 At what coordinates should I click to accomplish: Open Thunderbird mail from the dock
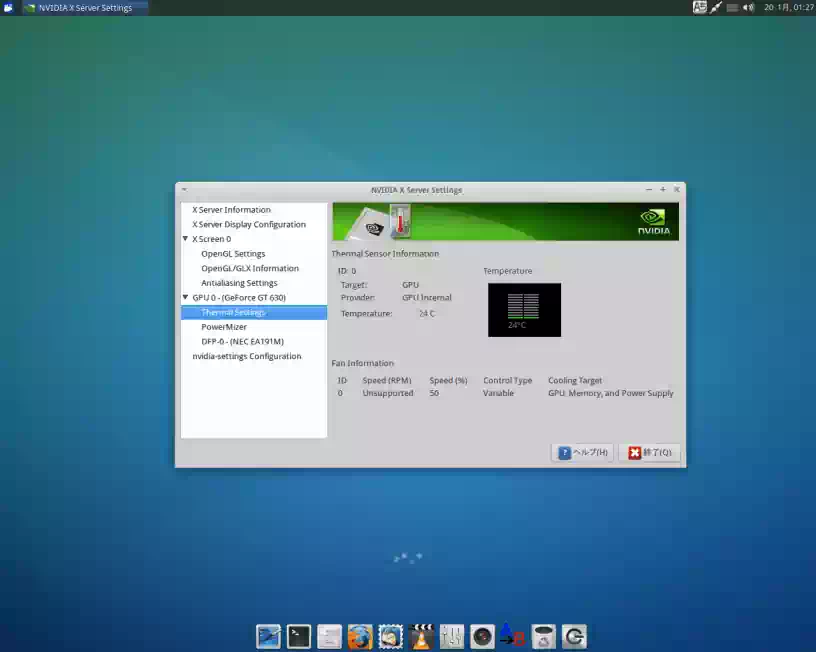pos(391,636)
